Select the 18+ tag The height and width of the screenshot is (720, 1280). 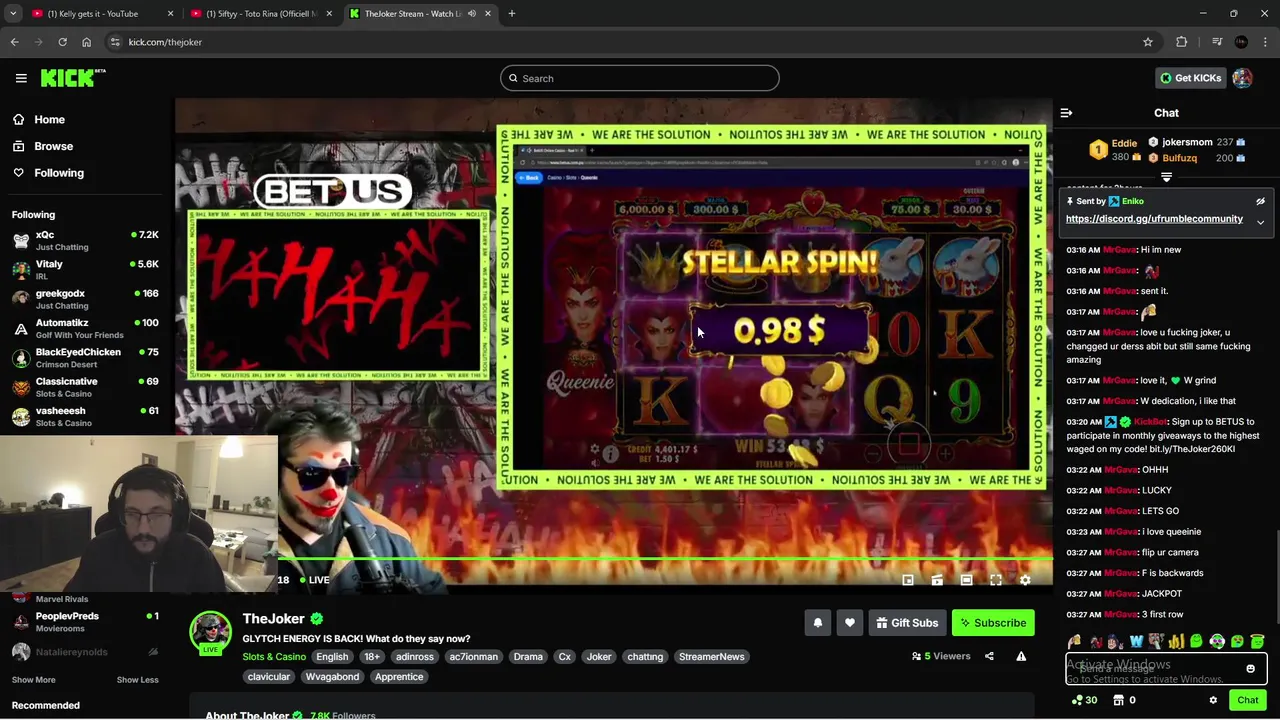(371, 657)
